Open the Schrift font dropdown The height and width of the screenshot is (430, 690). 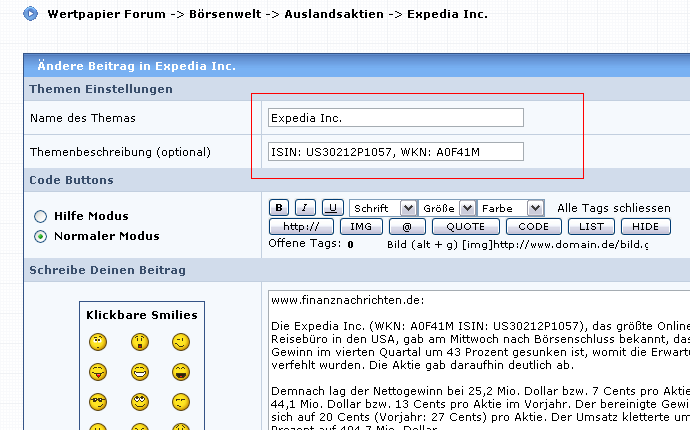tap(383, 208)
